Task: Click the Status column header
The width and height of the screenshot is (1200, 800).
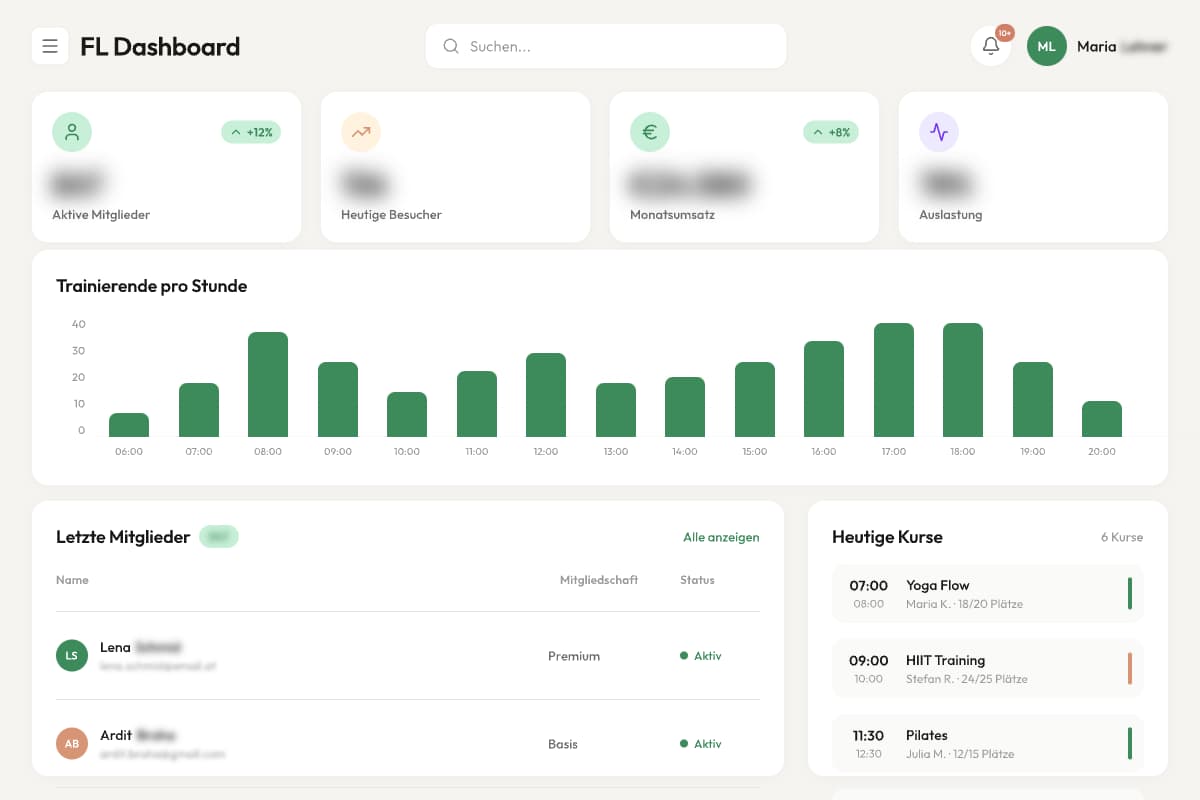Action: coord(697,579)
